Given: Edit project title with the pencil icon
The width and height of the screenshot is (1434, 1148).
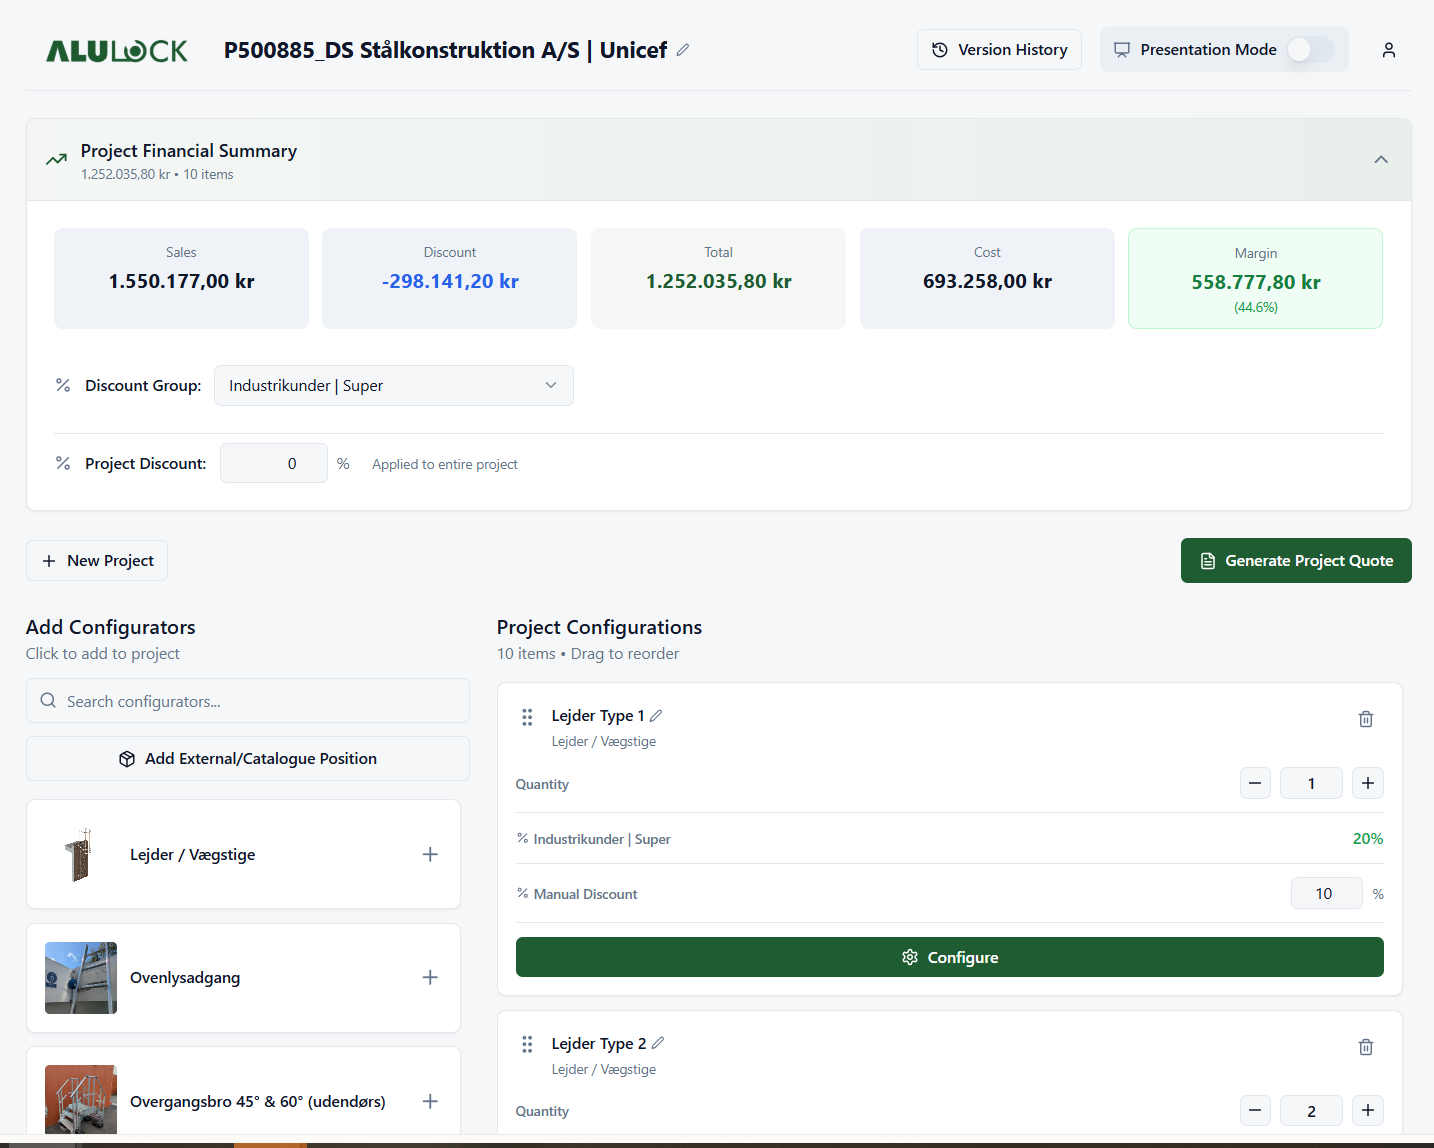Looking at the screenshot, I should (x=683, y=50).
